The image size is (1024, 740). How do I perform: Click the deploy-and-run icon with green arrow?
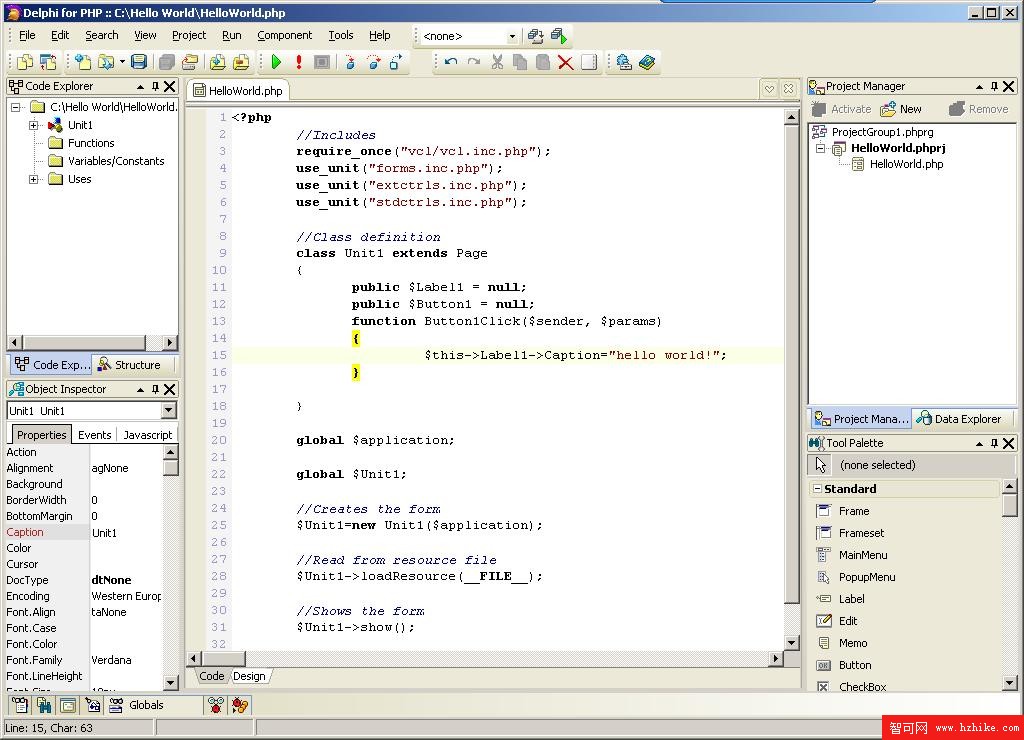coord(559,36)
